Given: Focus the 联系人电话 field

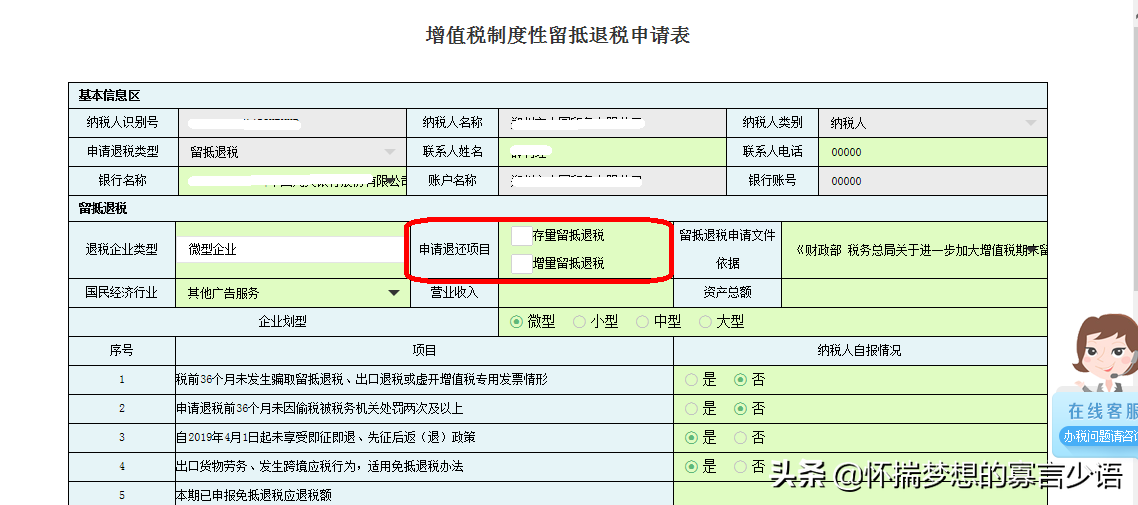Looking at the screenshot, I should click(x=930, y=152).
